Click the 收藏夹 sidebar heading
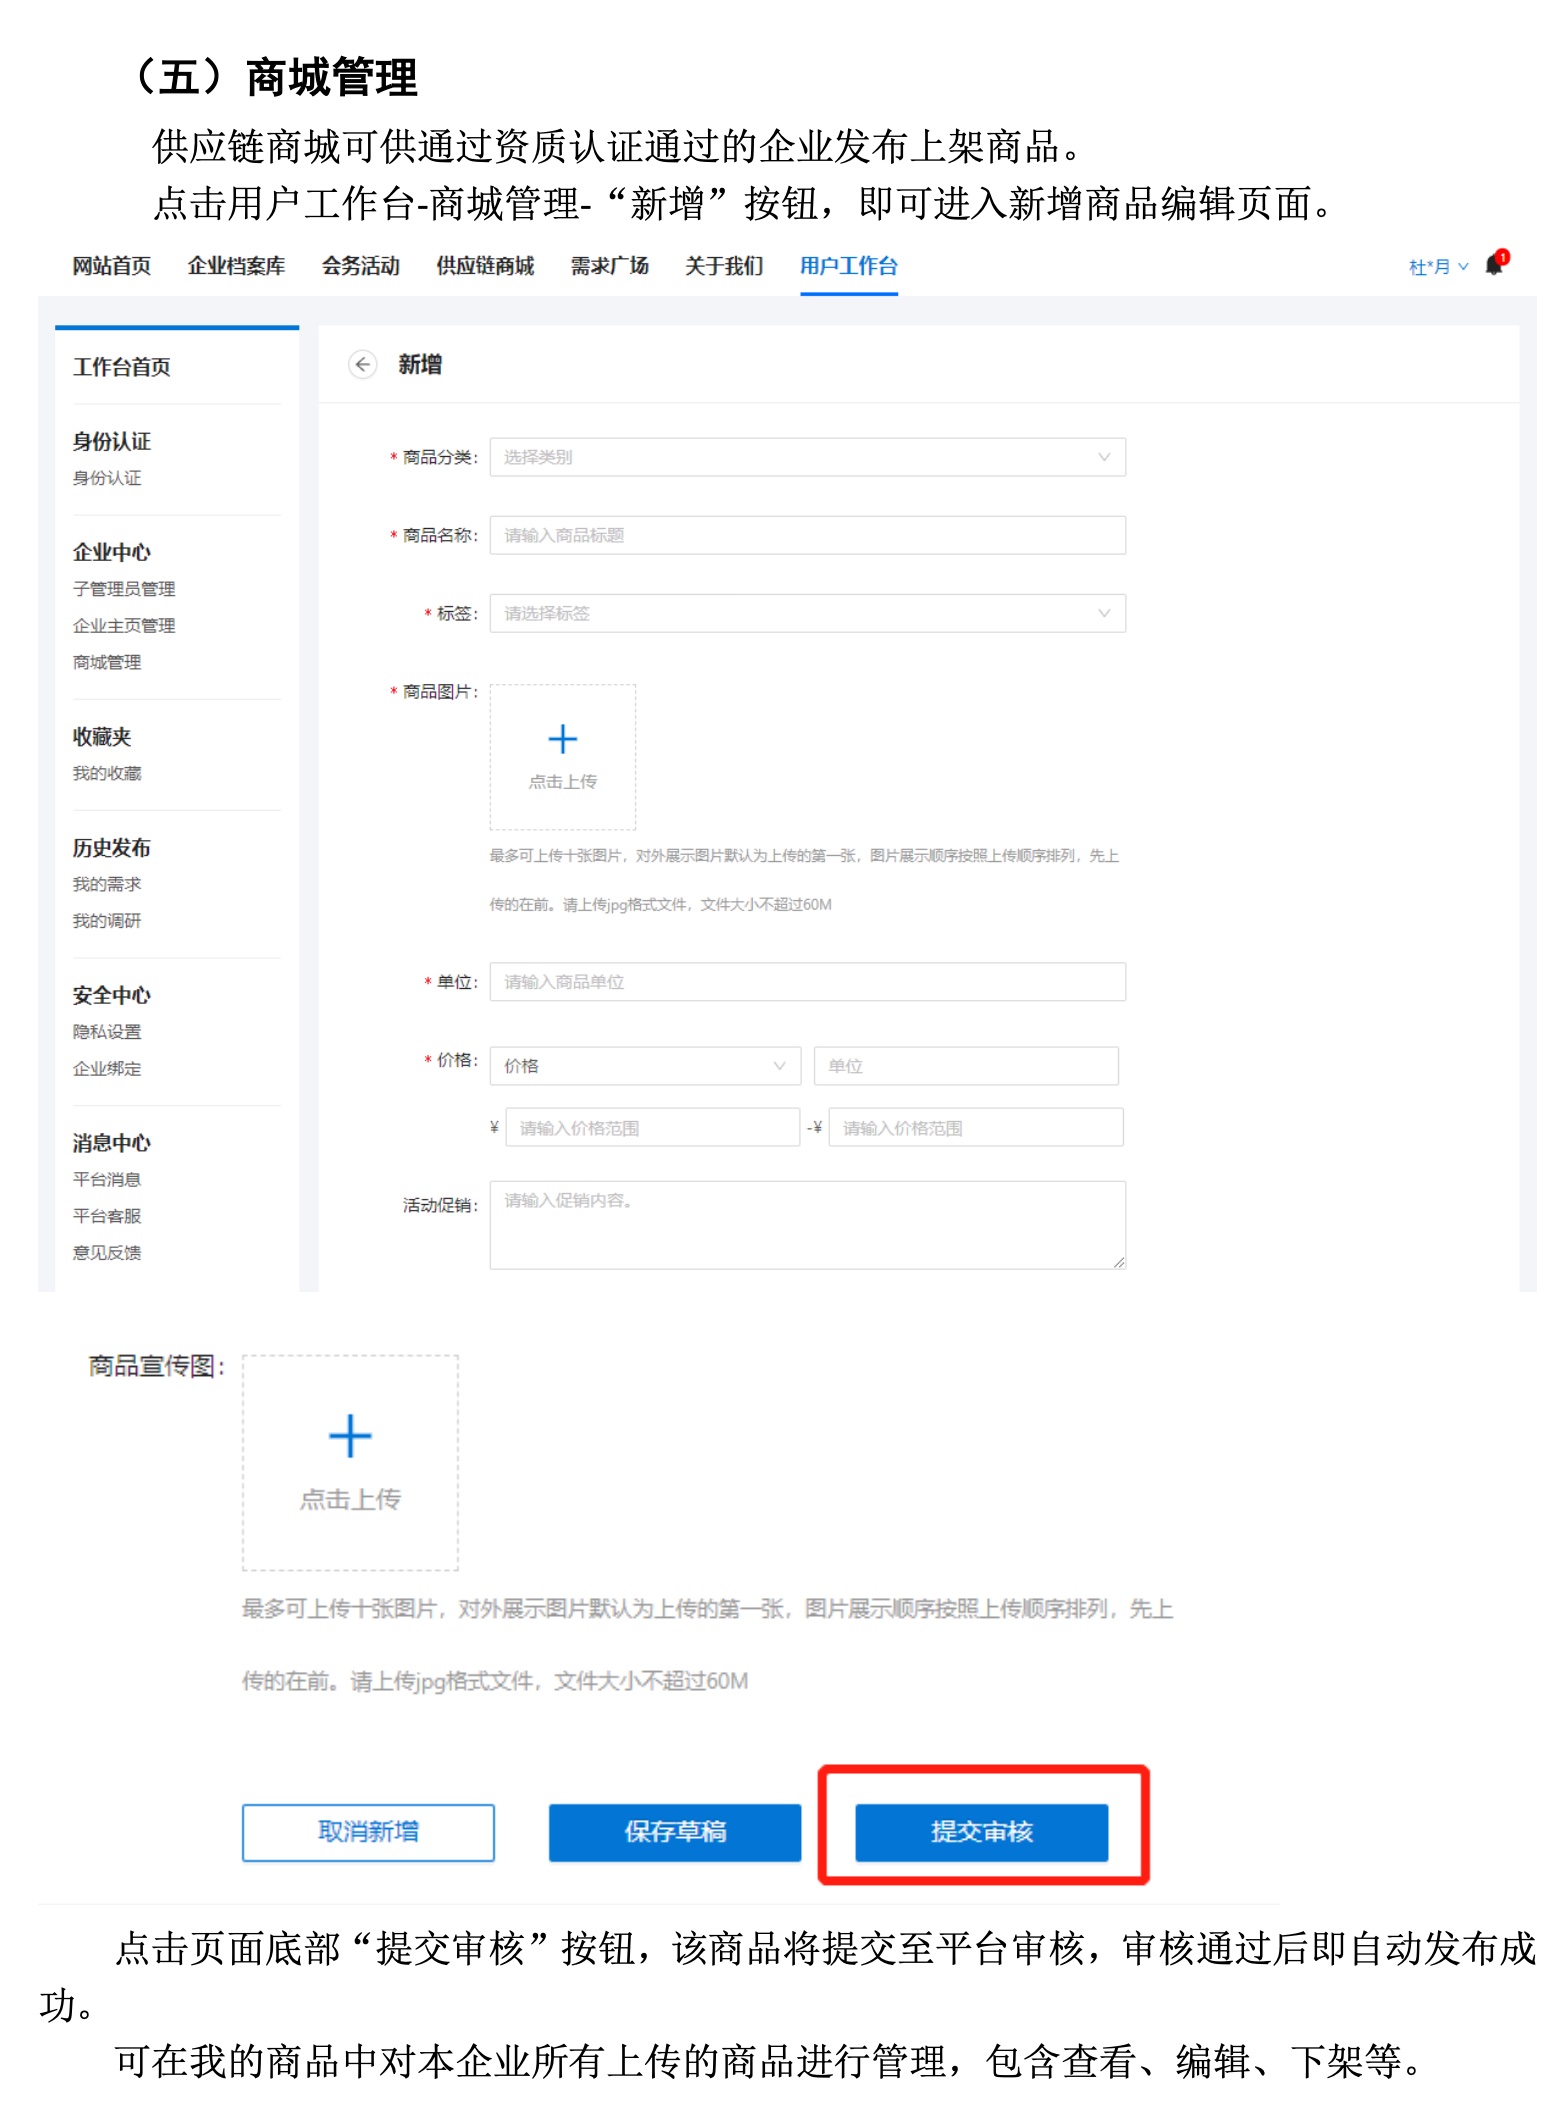This screenshot has height=2104, width=1566. pyautogui.click(x=102, y=737)
